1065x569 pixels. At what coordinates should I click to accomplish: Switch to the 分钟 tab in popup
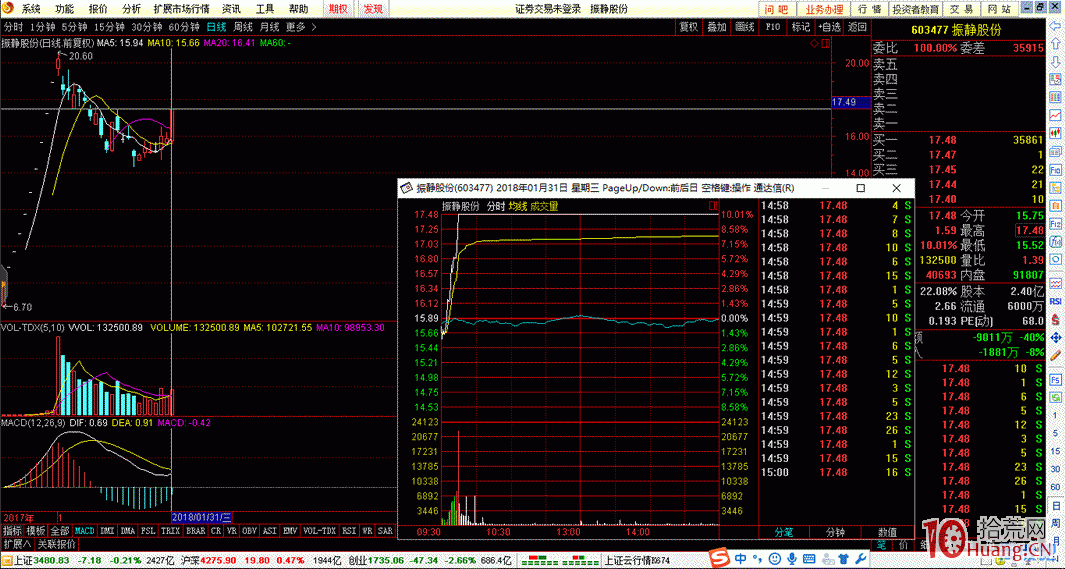[x=835, y=533]
